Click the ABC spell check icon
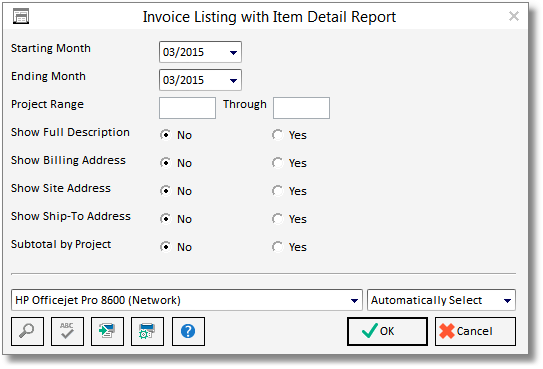 tap(67, 331)
